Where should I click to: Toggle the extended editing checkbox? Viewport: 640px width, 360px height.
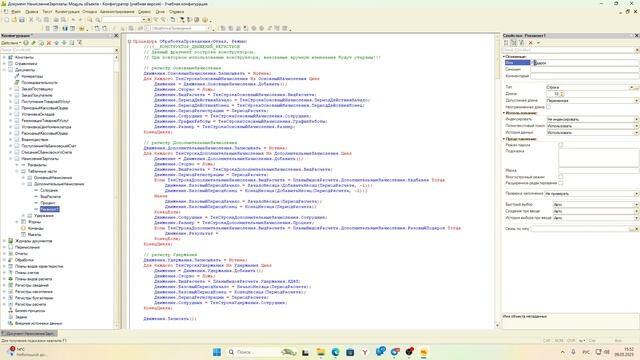click(561, 183)
